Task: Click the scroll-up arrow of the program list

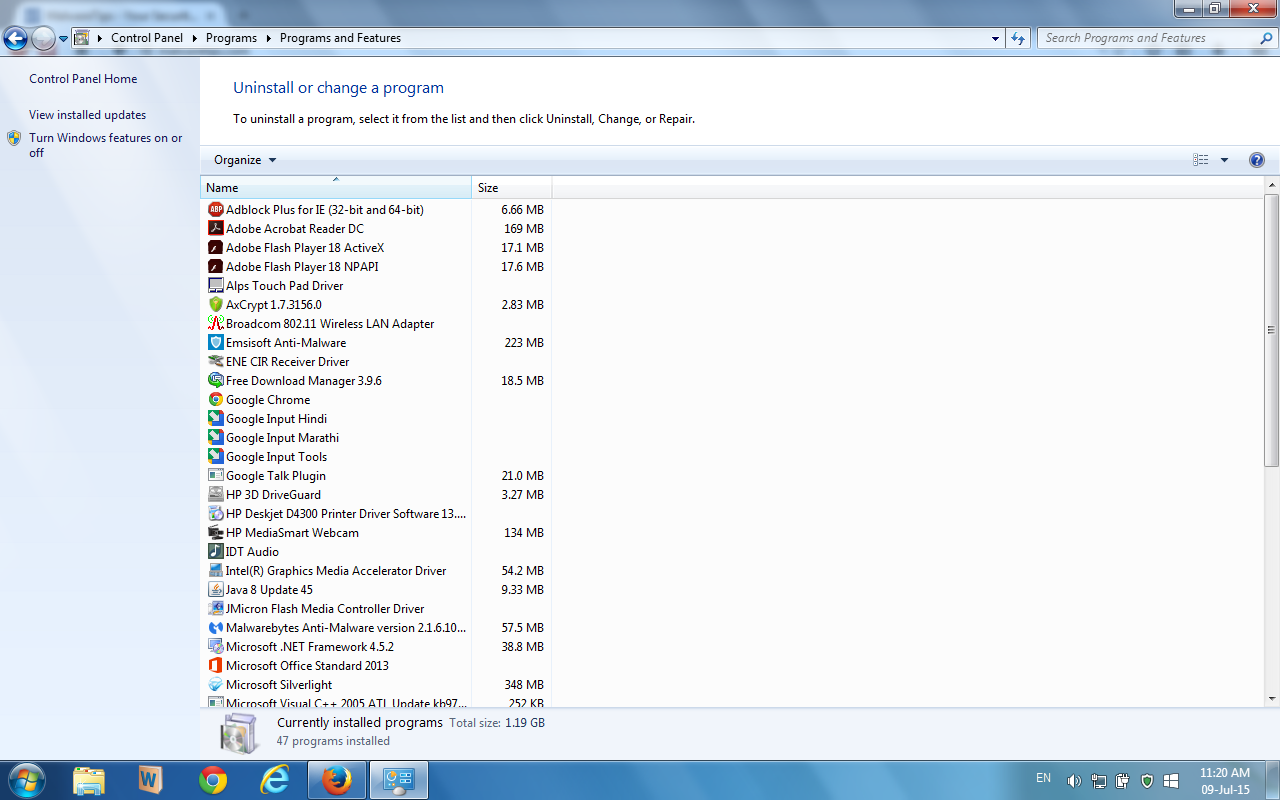Action: (1272, 186)
